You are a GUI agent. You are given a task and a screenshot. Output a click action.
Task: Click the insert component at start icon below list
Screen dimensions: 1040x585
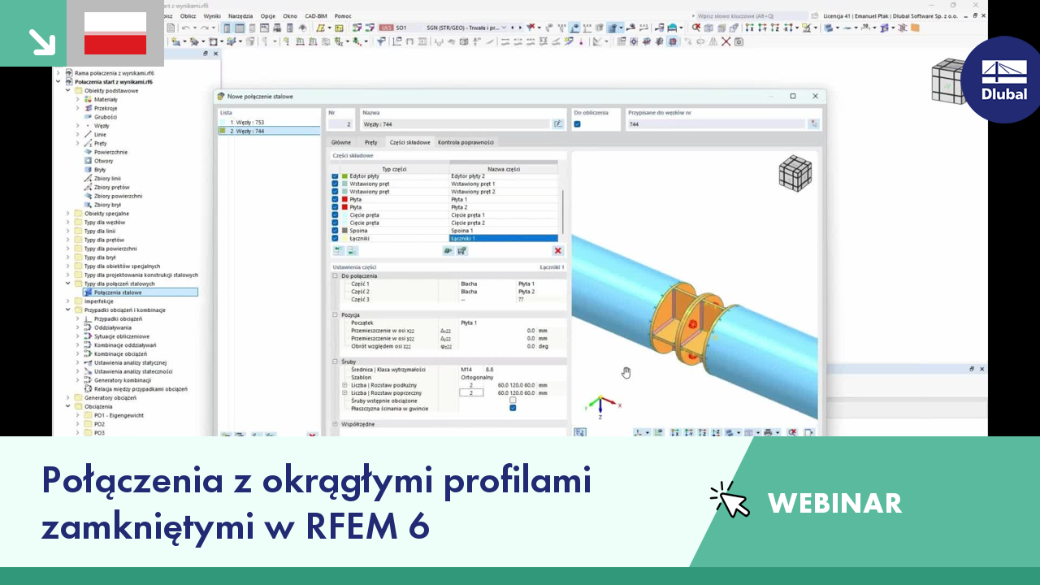(339, 251)
